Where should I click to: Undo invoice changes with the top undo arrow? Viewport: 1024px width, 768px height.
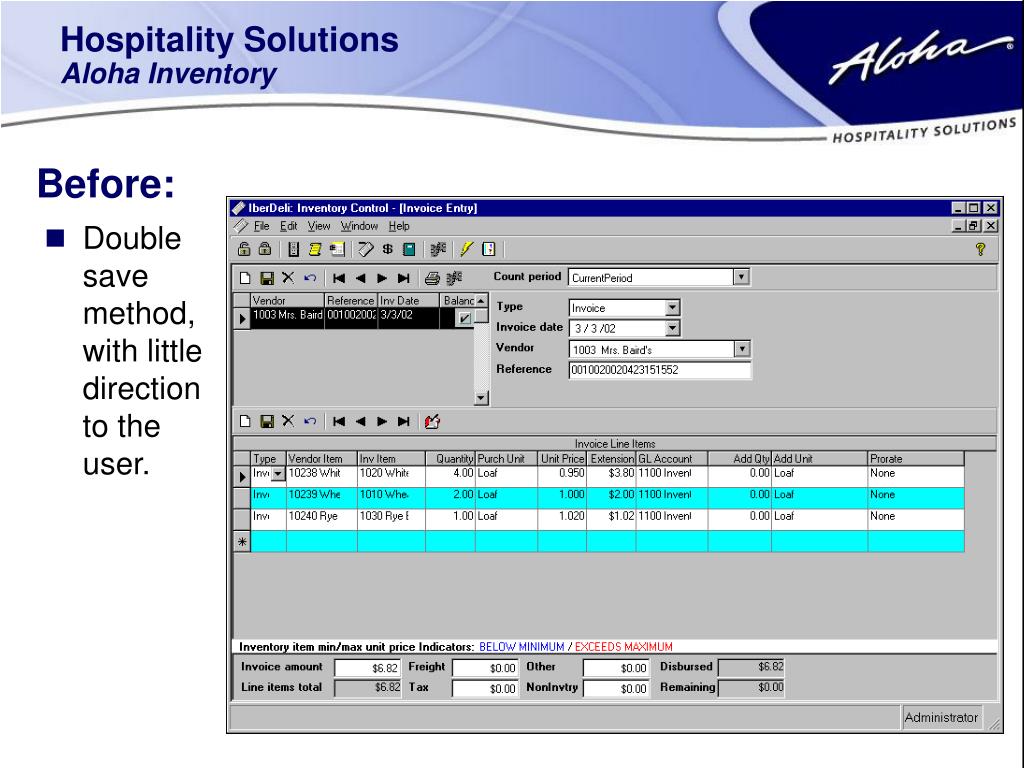point(310,278)
